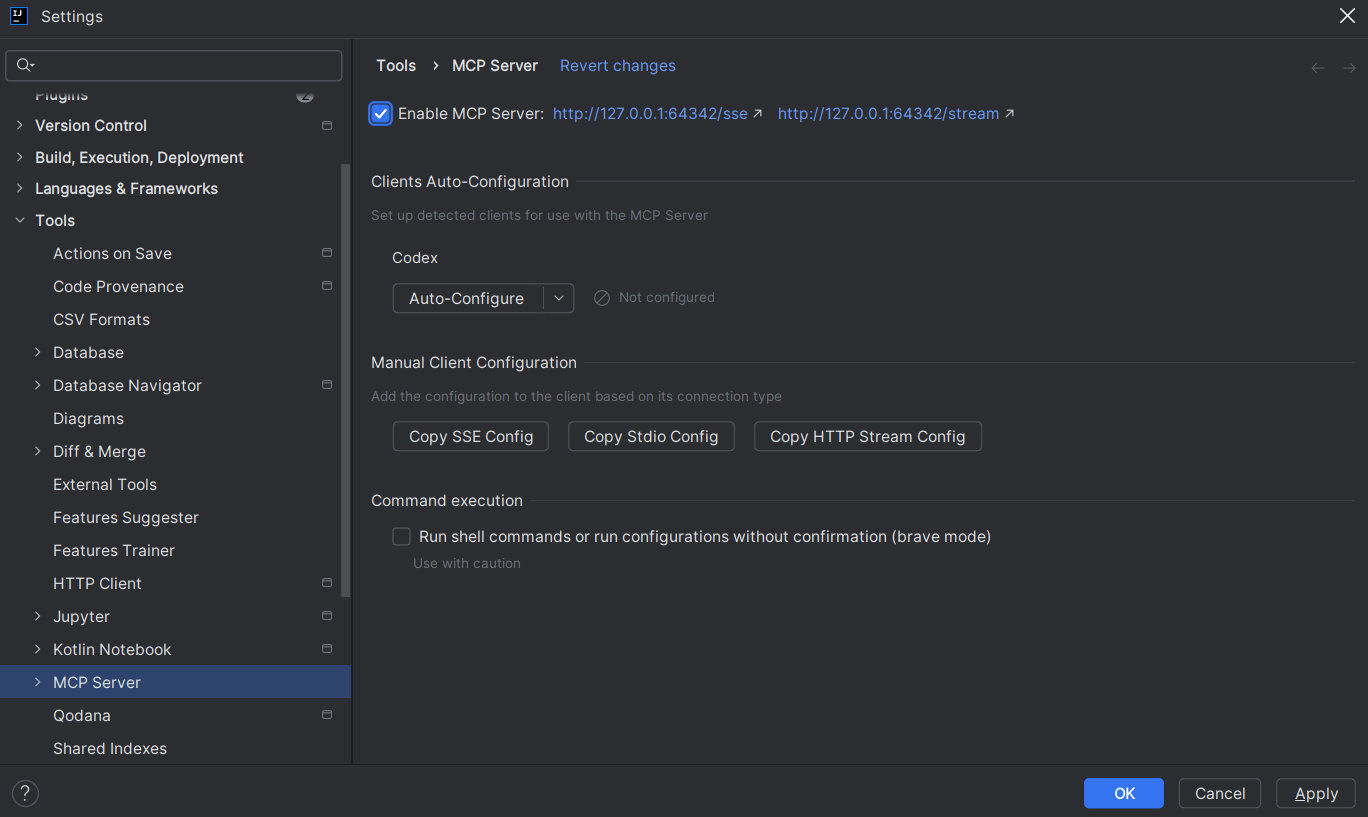Select HTTP Client in the settings tree

tap(97, 584)
